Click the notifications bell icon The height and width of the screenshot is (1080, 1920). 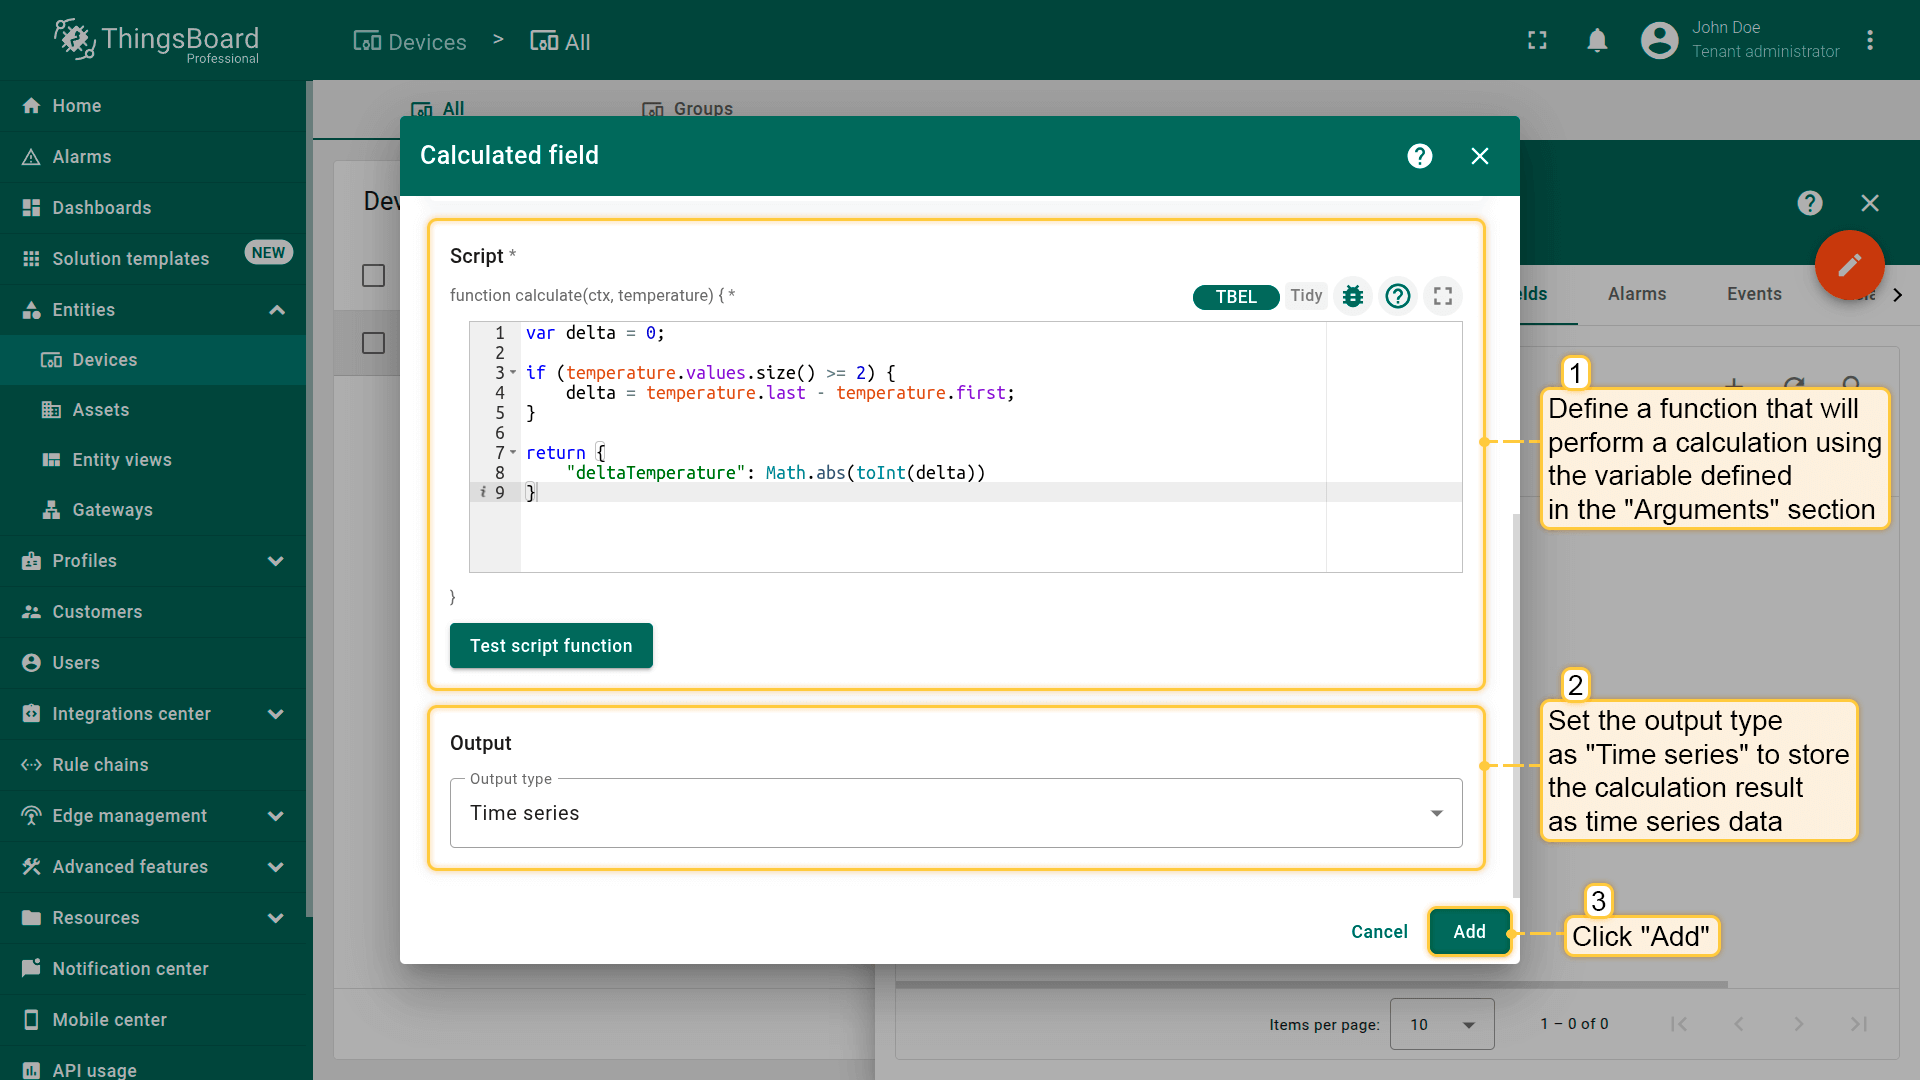coord(1597,41)
